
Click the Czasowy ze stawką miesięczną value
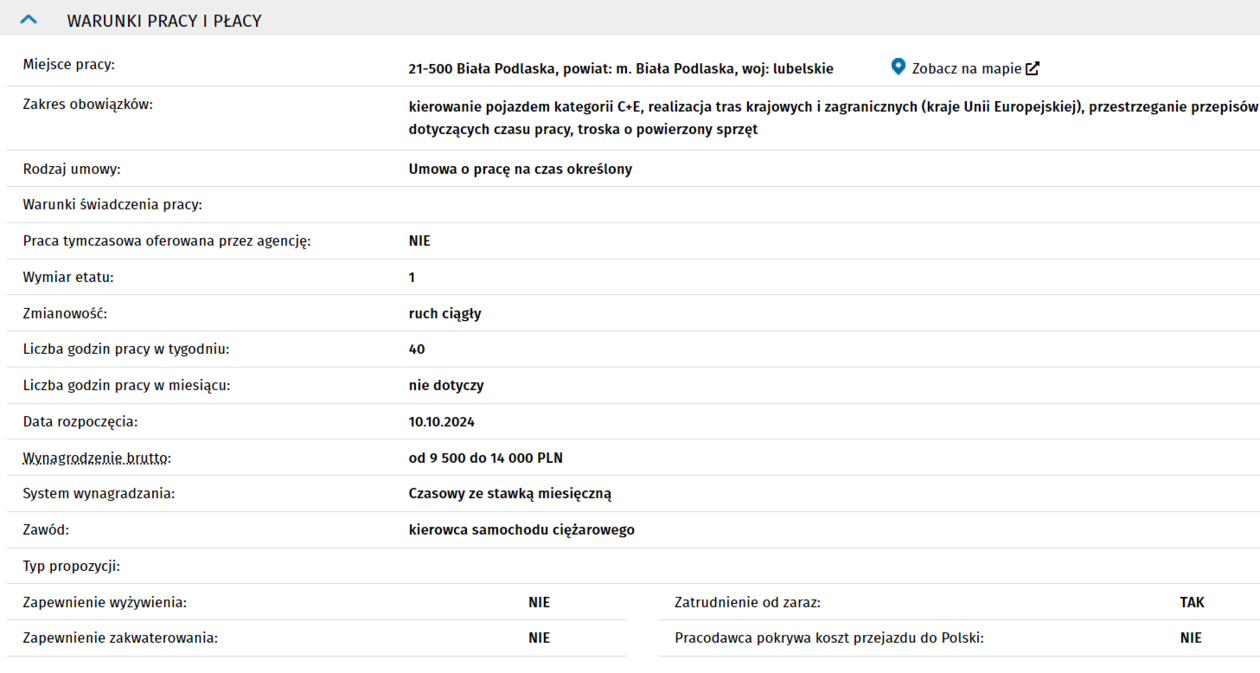point(509,494)
